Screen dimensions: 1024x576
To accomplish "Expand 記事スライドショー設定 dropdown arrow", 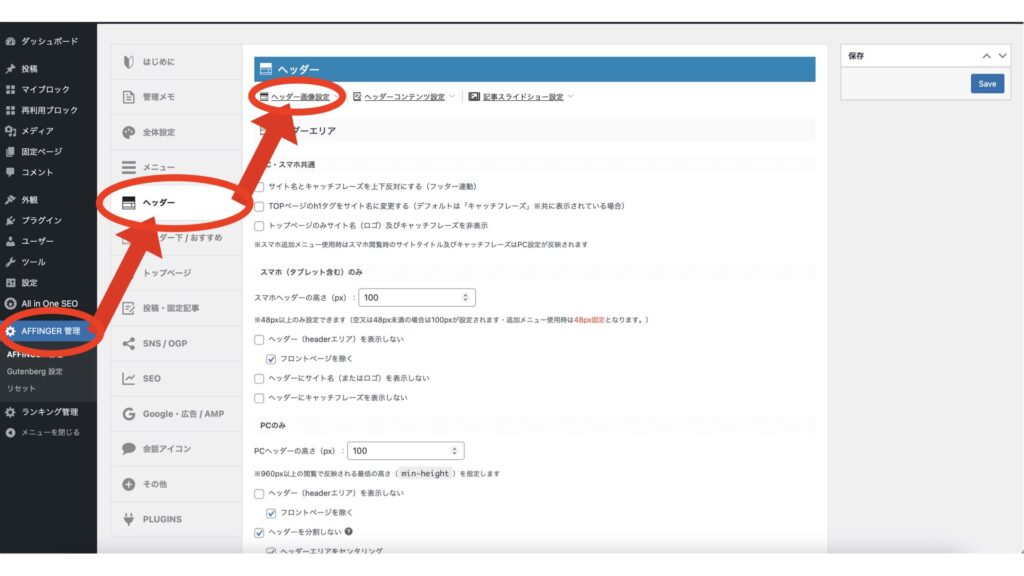I will tap(571, 97).
